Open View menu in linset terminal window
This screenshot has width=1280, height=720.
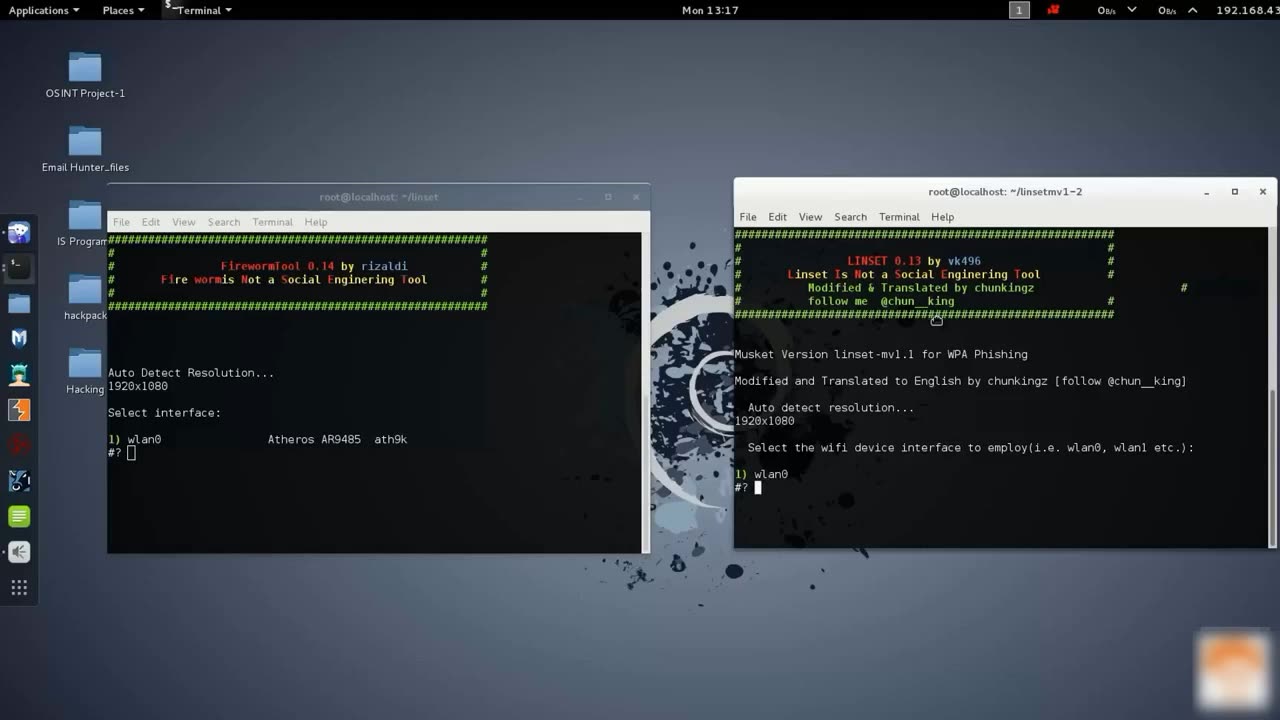point(183,222)
